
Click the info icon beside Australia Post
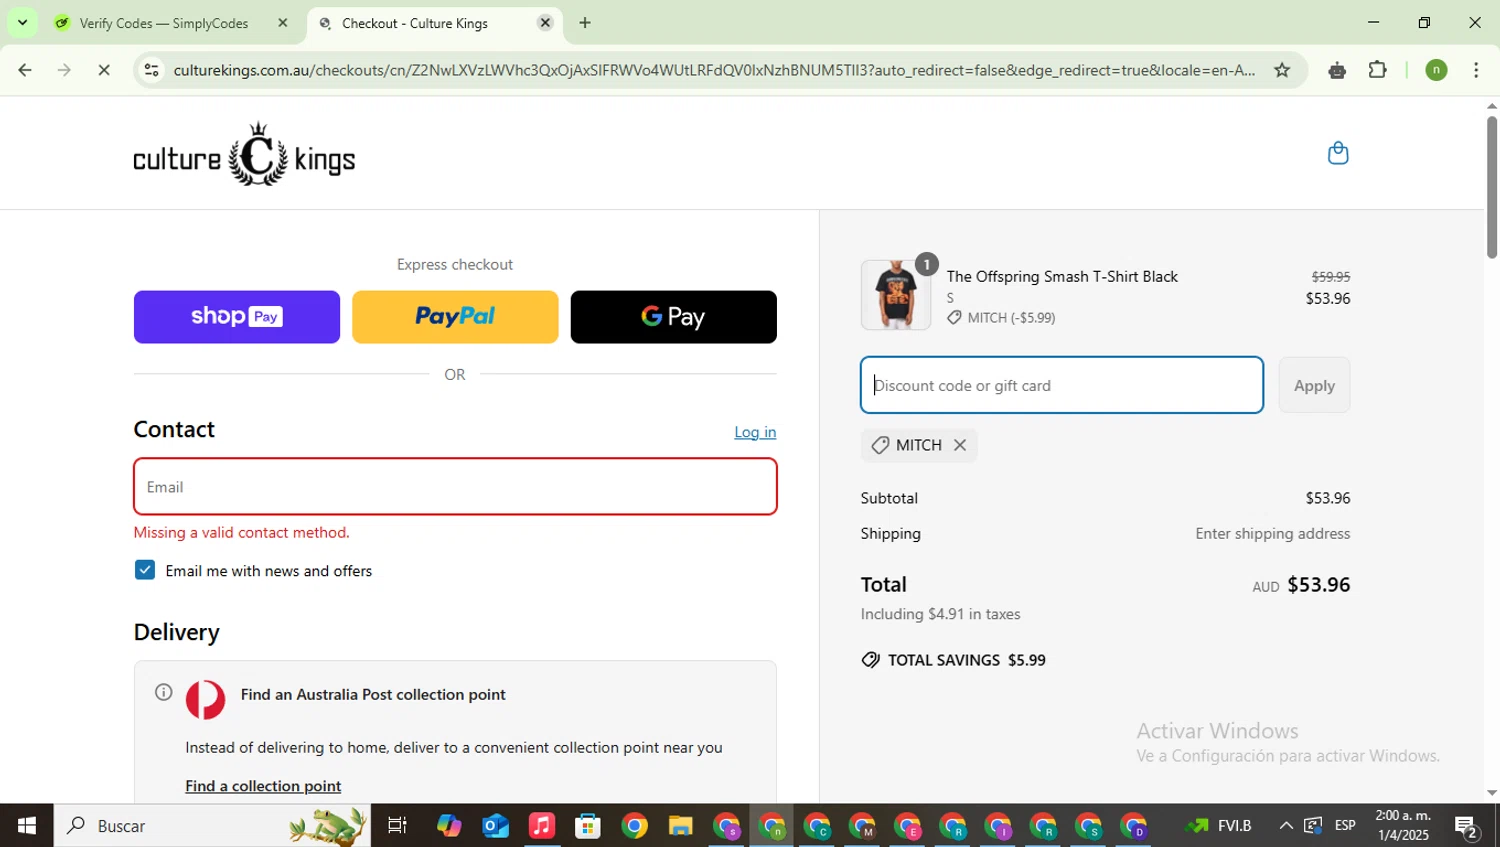pyautogui.click(x=164, y=692)
